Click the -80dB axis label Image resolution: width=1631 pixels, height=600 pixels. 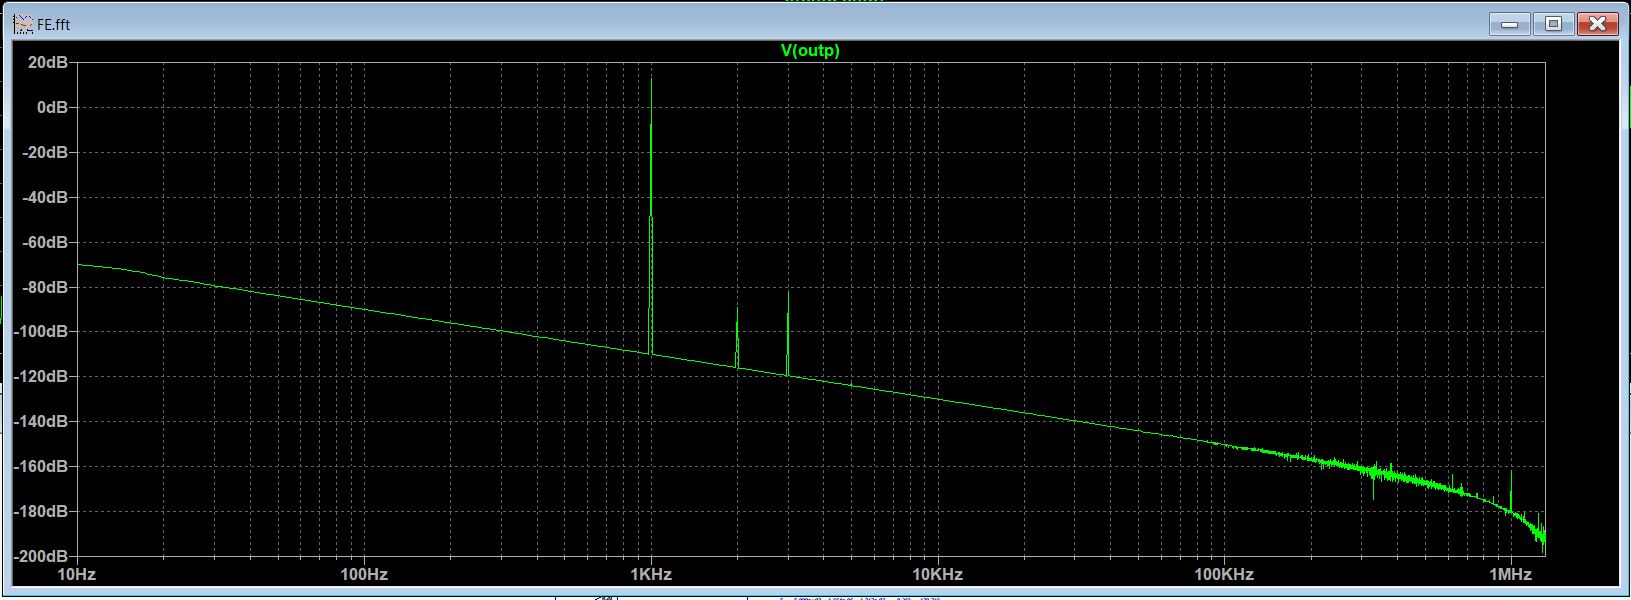pyautogui.click(x=45, y=287)
